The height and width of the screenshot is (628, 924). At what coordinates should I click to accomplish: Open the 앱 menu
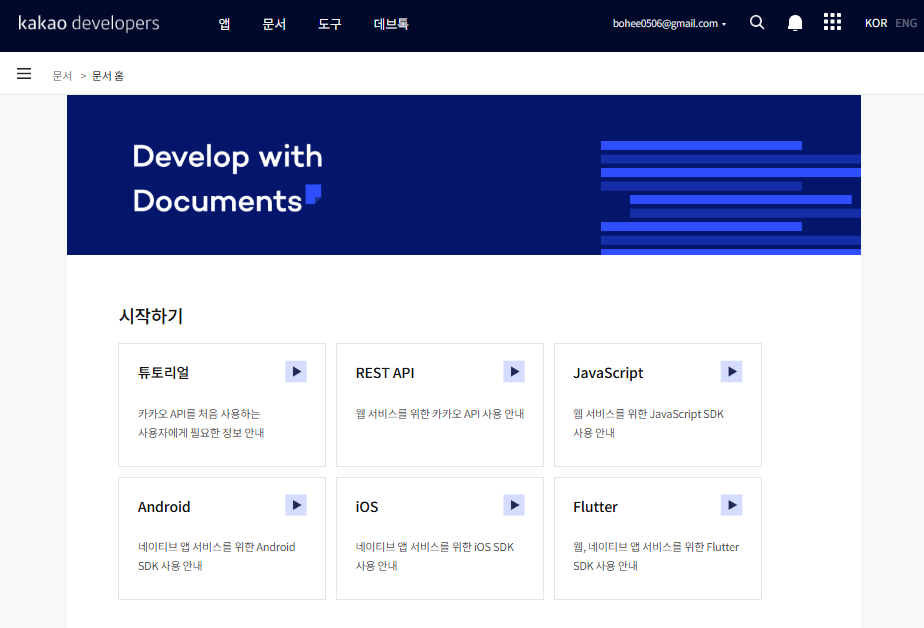[224, 24]
